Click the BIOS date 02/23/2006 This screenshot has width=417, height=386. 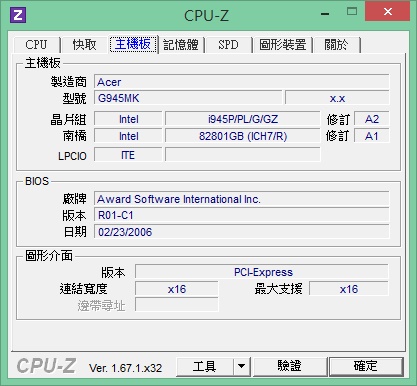click(242, 232)
